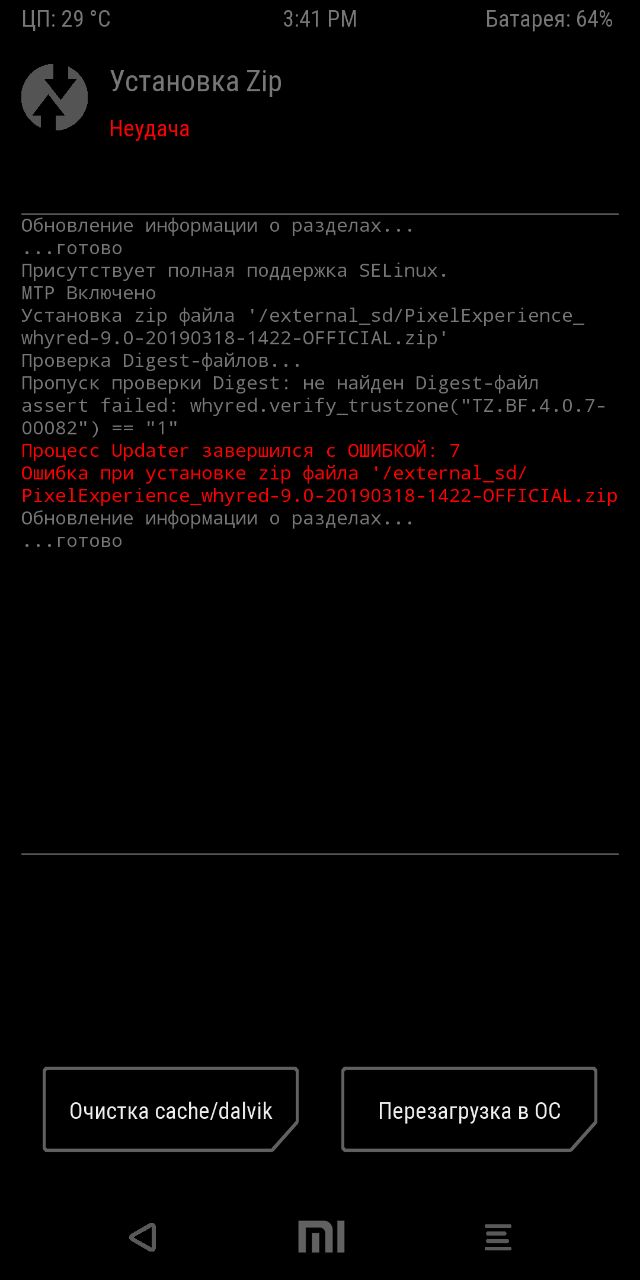The height and width of the screenshot is (1280, 640).
Task: Tap the back triangle navigation icon
Action: (143, 1238)
